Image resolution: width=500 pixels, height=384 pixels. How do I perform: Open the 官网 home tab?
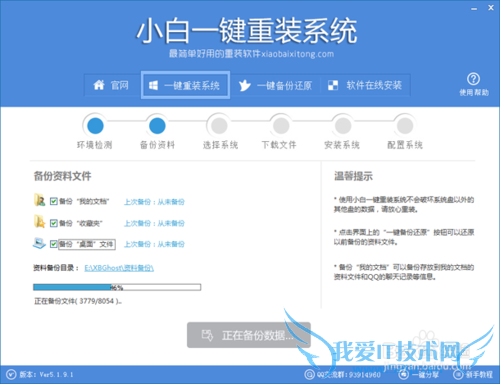(x=112, y=85)
